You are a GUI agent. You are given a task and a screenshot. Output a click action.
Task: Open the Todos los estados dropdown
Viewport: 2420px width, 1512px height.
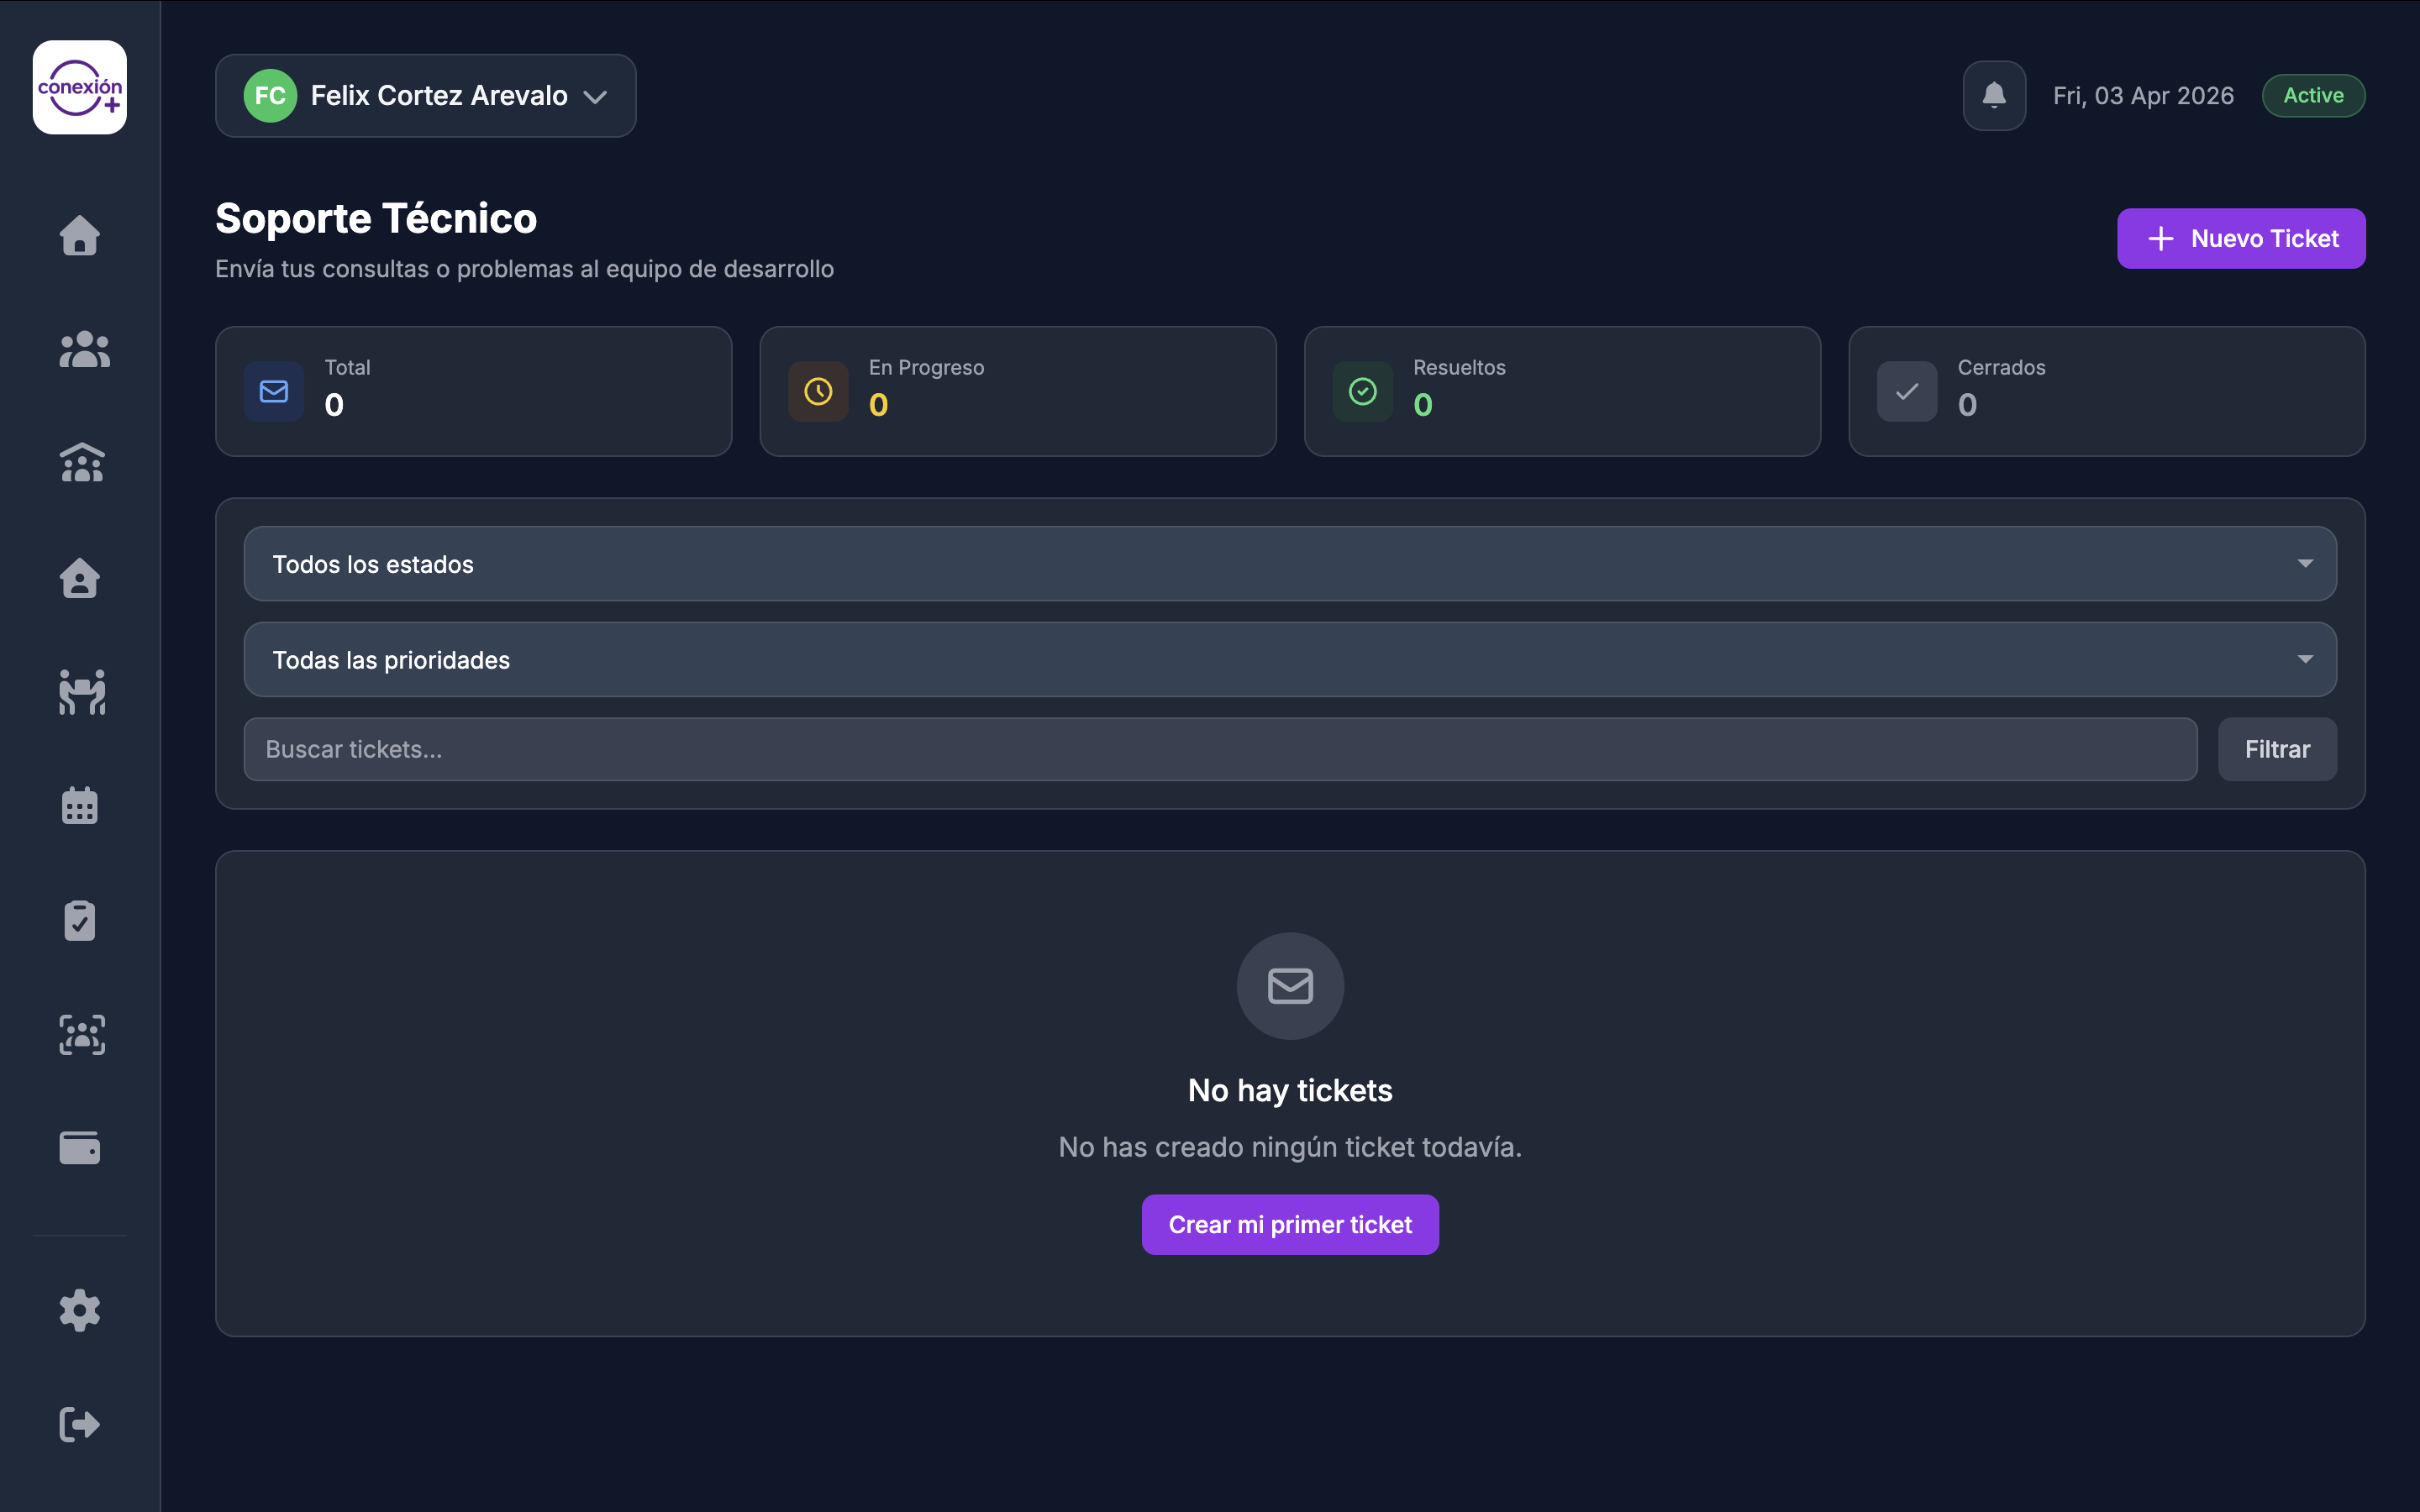coord(1290,564)
